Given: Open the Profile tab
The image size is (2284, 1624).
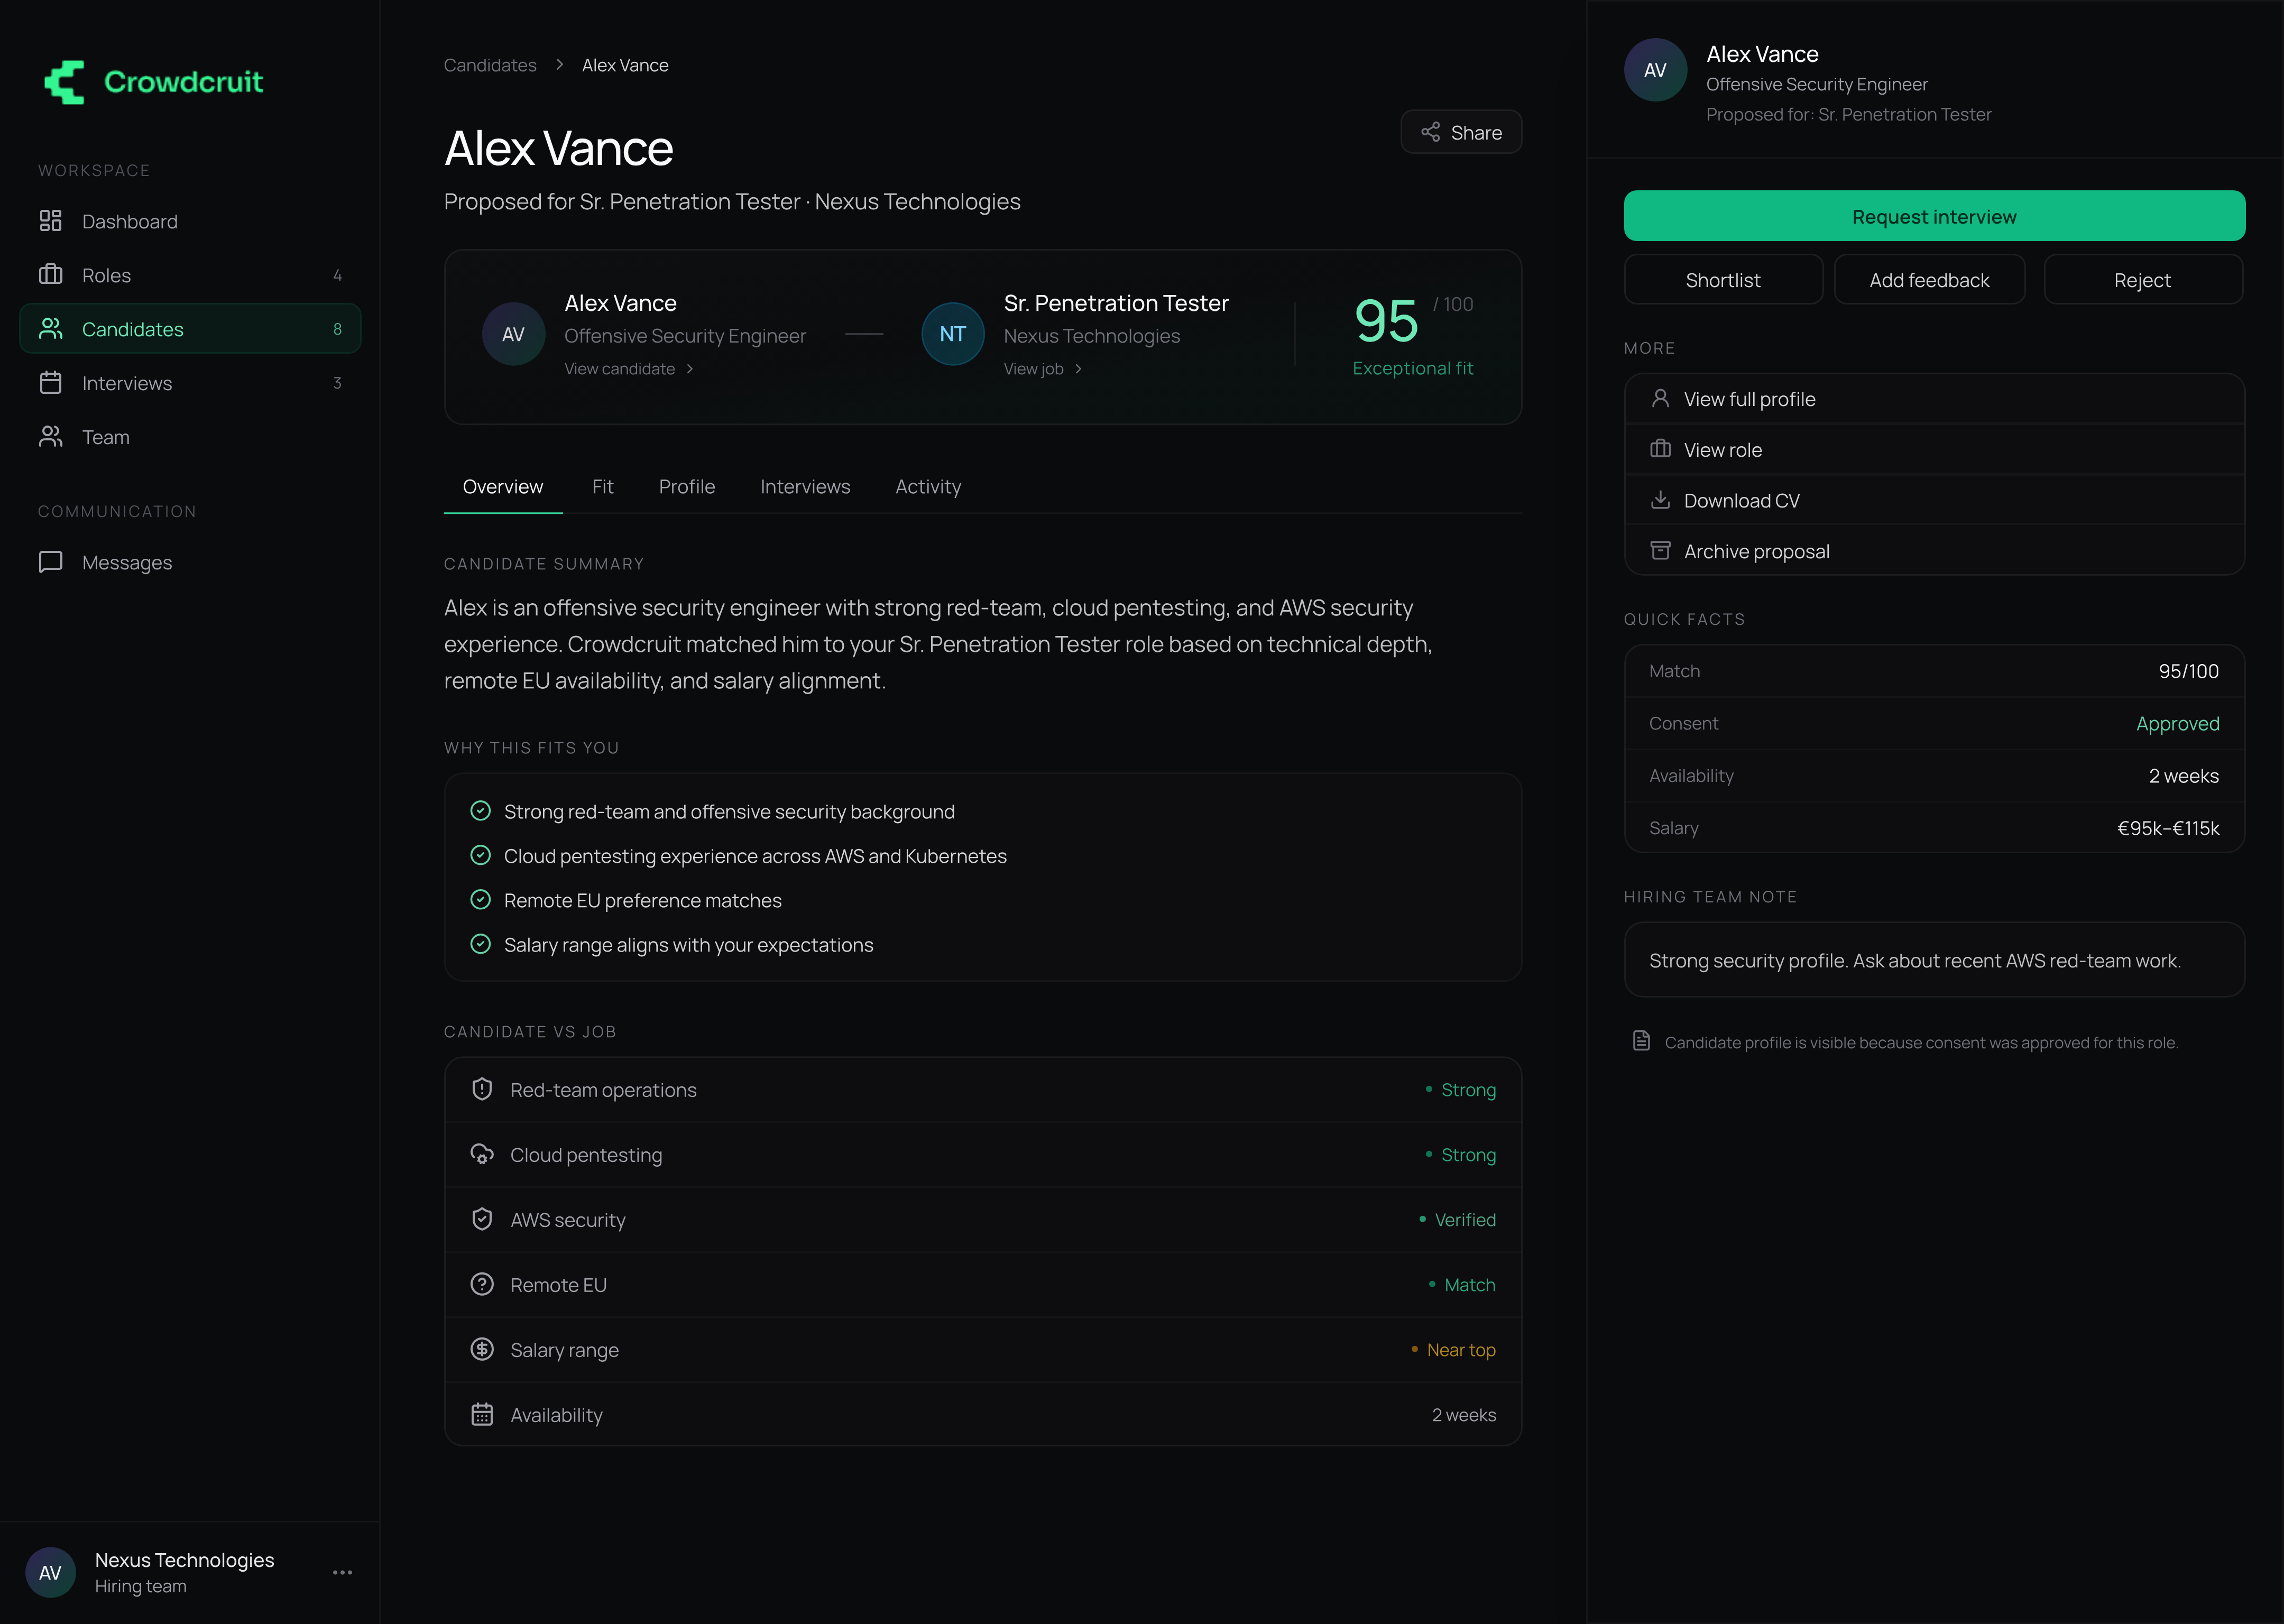Looking at the screenshot, I should [687, 487].
